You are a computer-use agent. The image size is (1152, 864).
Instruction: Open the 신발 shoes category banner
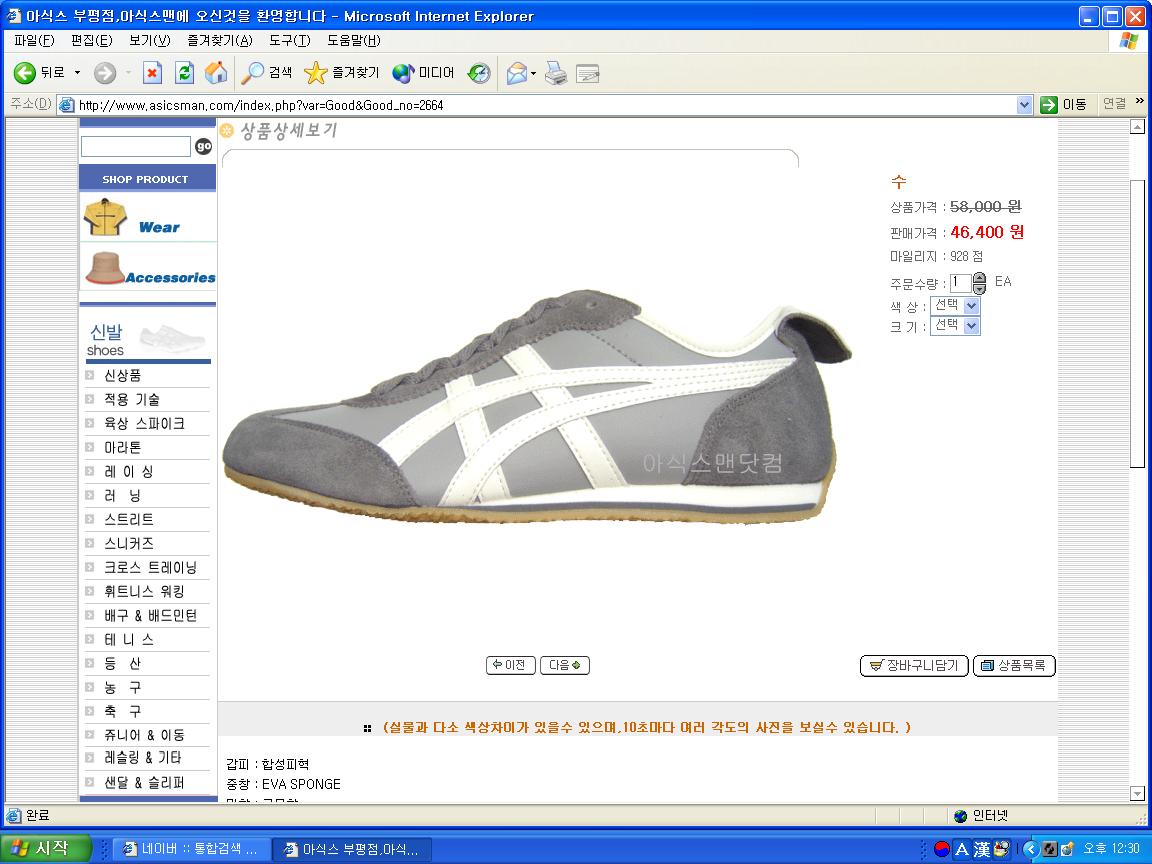[x=148, y=340]
